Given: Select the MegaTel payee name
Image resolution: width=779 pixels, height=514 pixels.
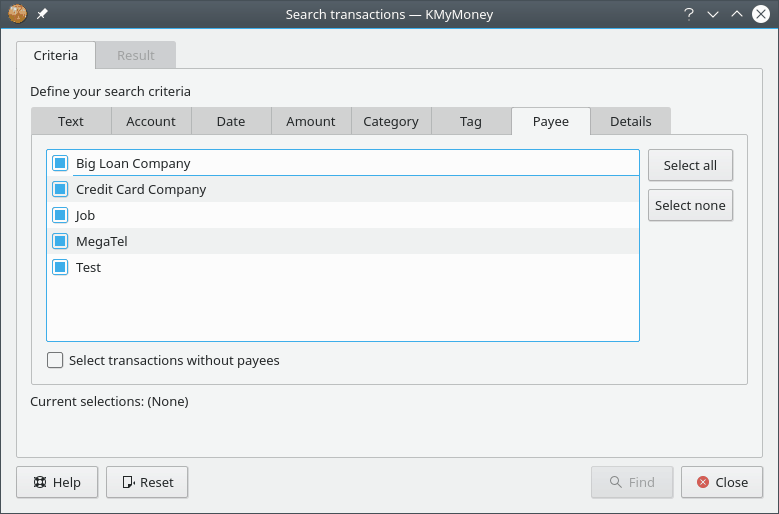Looking at the screenshot, I should tap(102, 241).
